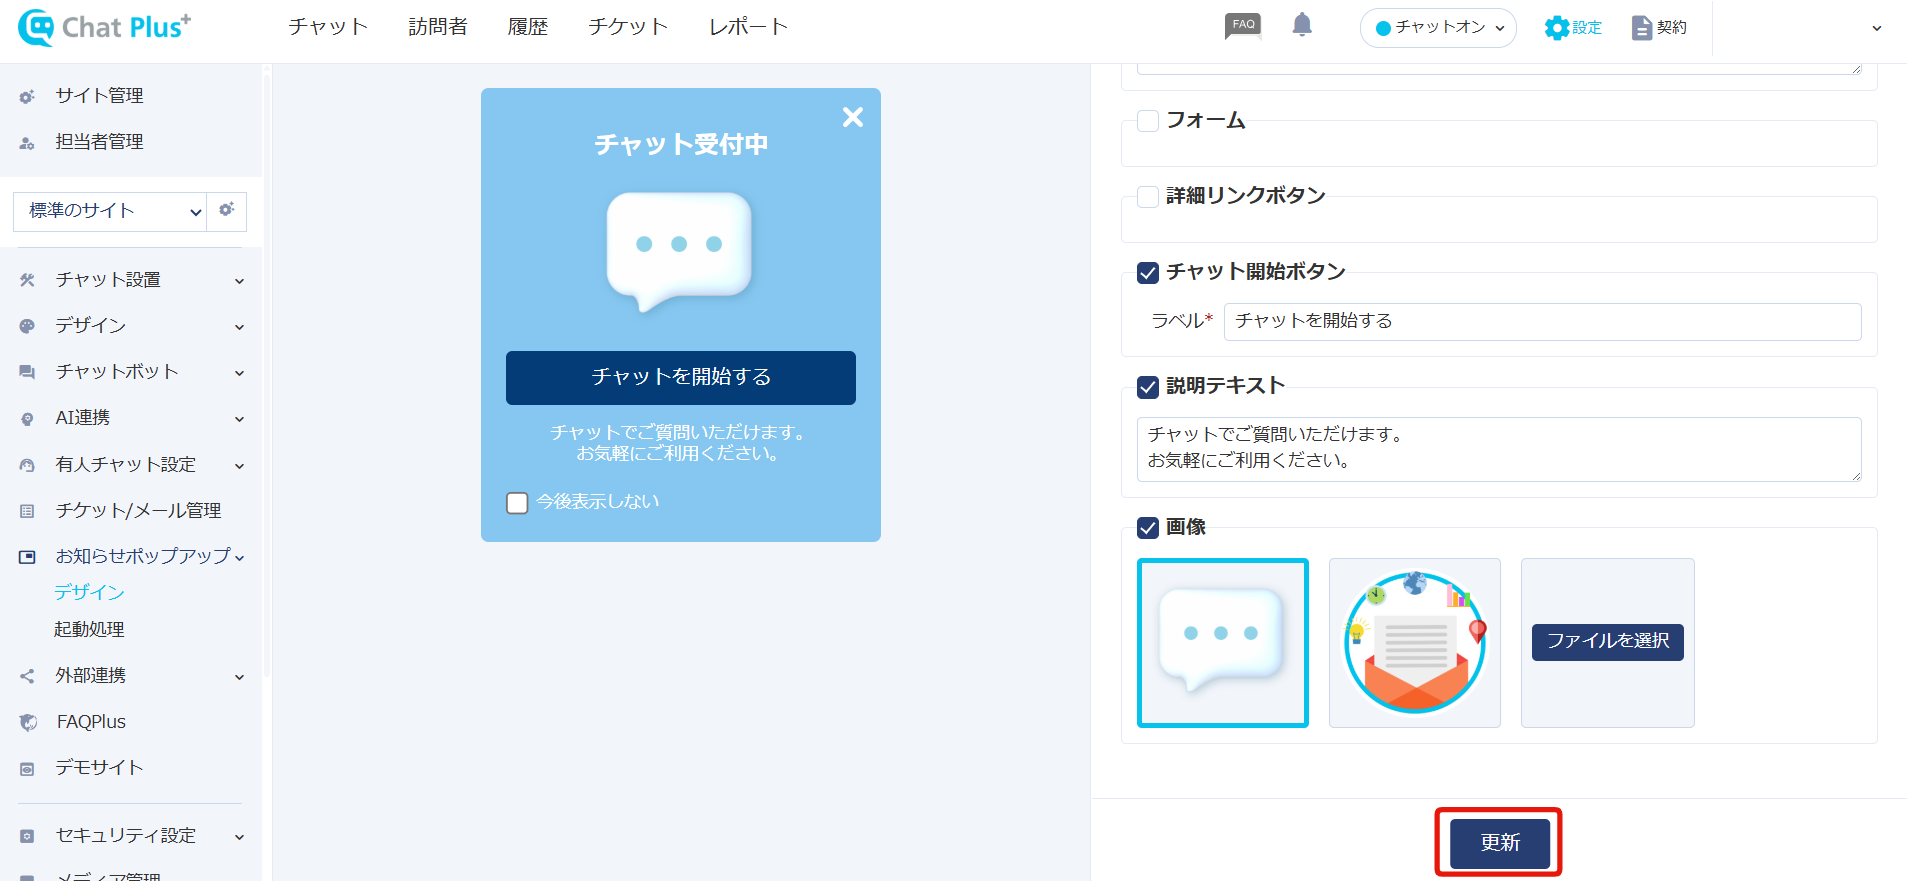Expand the チャットボット section
The height and width of the screenshot is (881, 1907).
(240, 373)
